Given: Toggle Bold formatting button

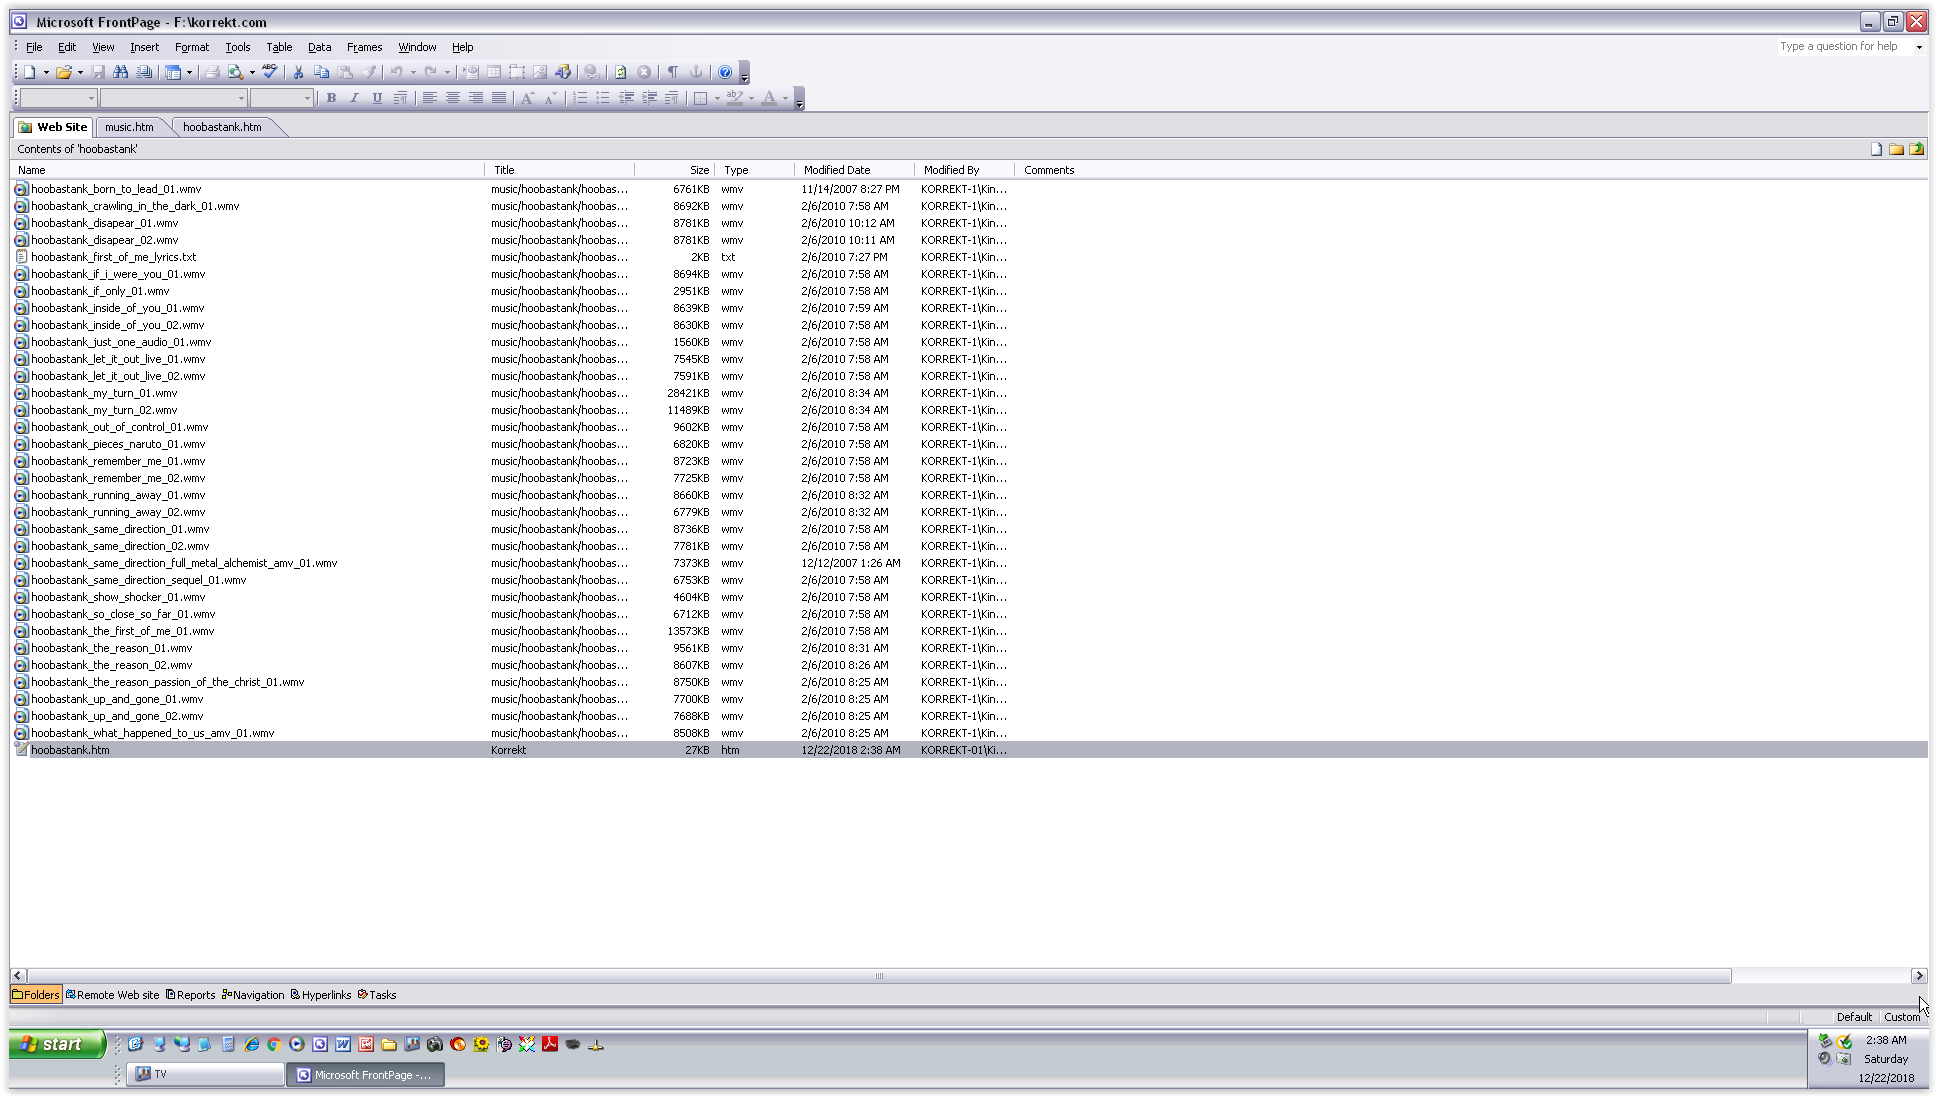Looking at the screenshot, I should pos(331,98).
